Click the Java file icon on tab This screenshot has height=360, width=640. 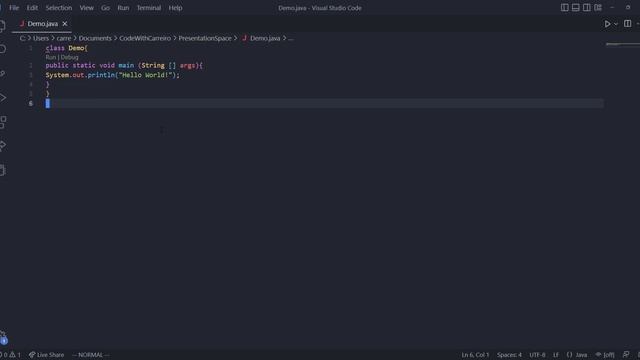pos(22,24)
